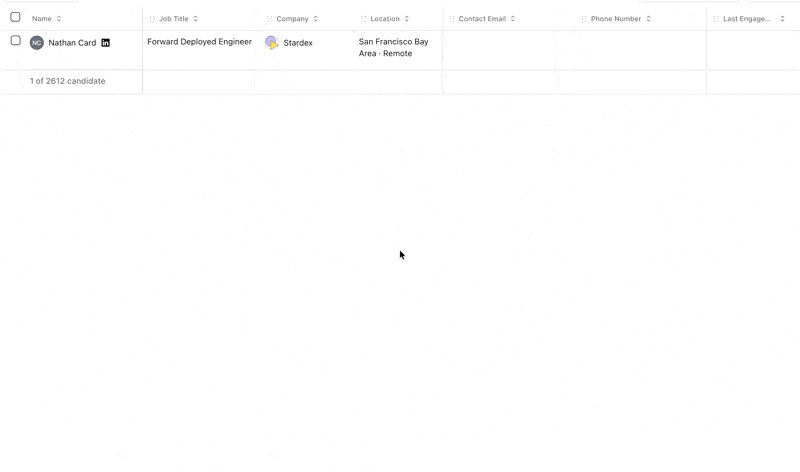This screenshot has height=472, width=800.
Task: Sort by the Phone Number column arrows
Action: (648, 19)
